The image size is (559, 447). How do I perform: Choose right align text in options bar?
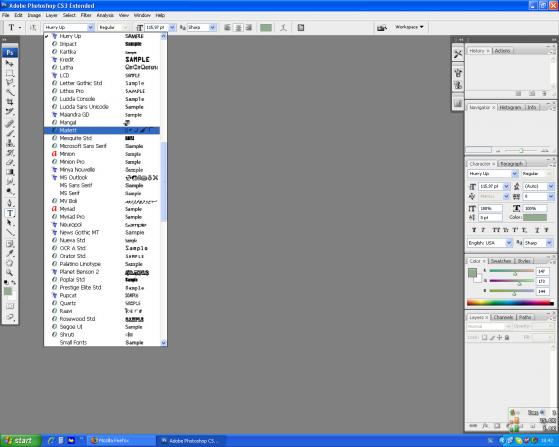(248, 27)
